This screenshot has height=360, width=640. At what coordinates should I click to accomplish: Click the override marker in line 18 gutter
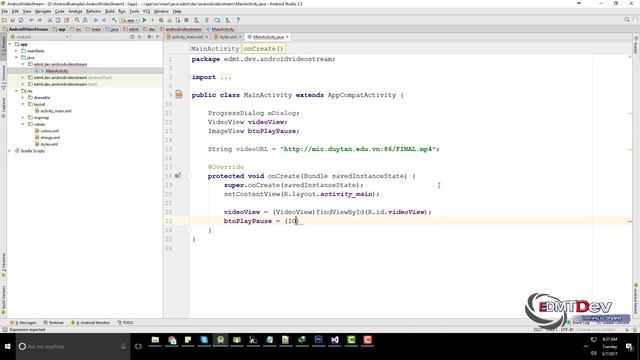(178, 176)
